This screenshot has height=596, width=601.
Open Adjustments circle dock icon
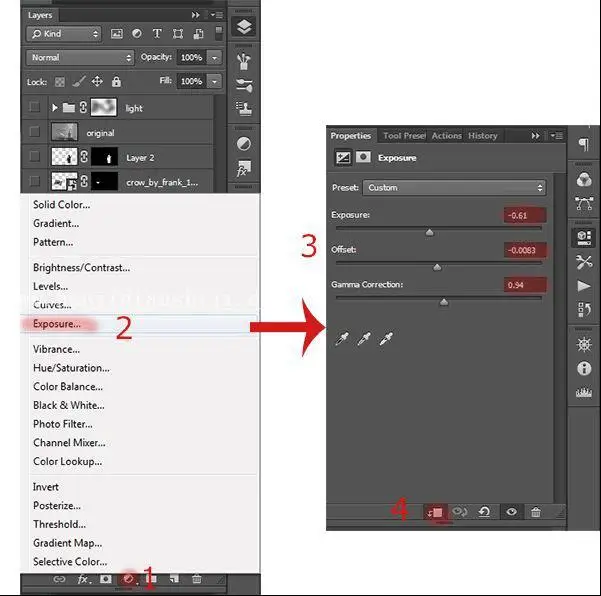(244, 144)
